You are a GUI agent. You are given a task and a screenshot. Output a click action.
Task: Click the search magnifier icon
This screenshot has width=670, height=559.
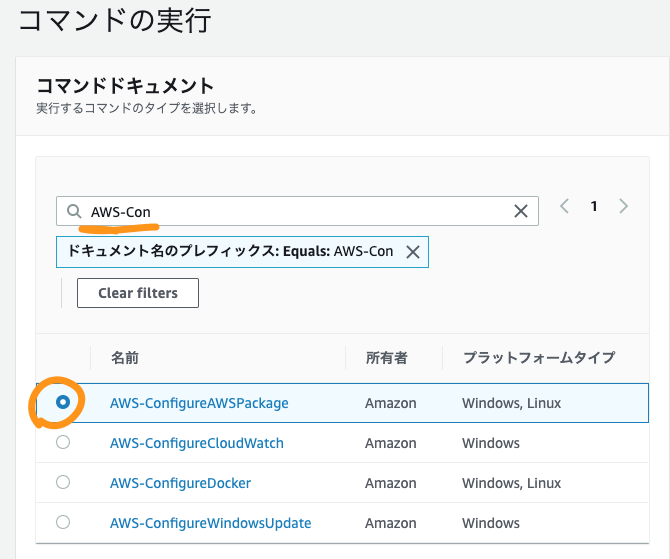pyautogui.click(x=74, y=211)
